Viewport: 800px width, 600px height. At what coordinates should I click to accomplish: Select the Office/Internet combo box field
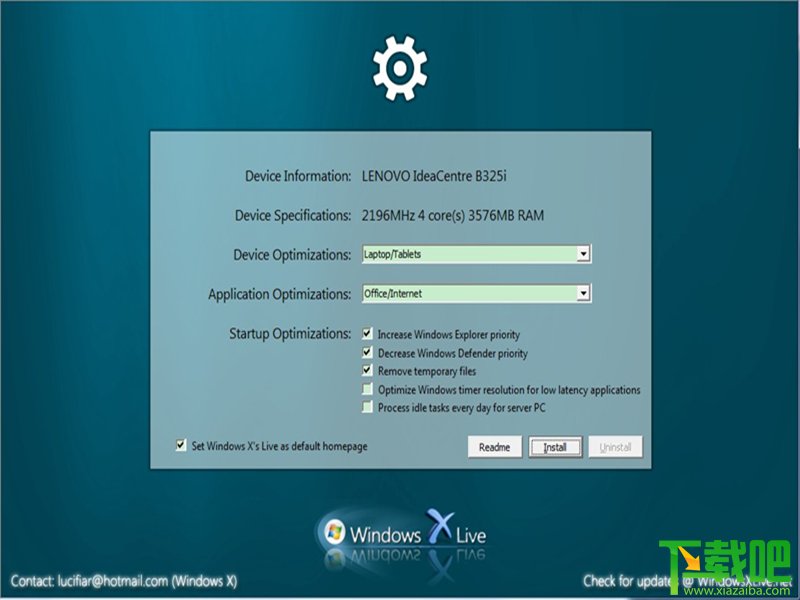[477, 293]
